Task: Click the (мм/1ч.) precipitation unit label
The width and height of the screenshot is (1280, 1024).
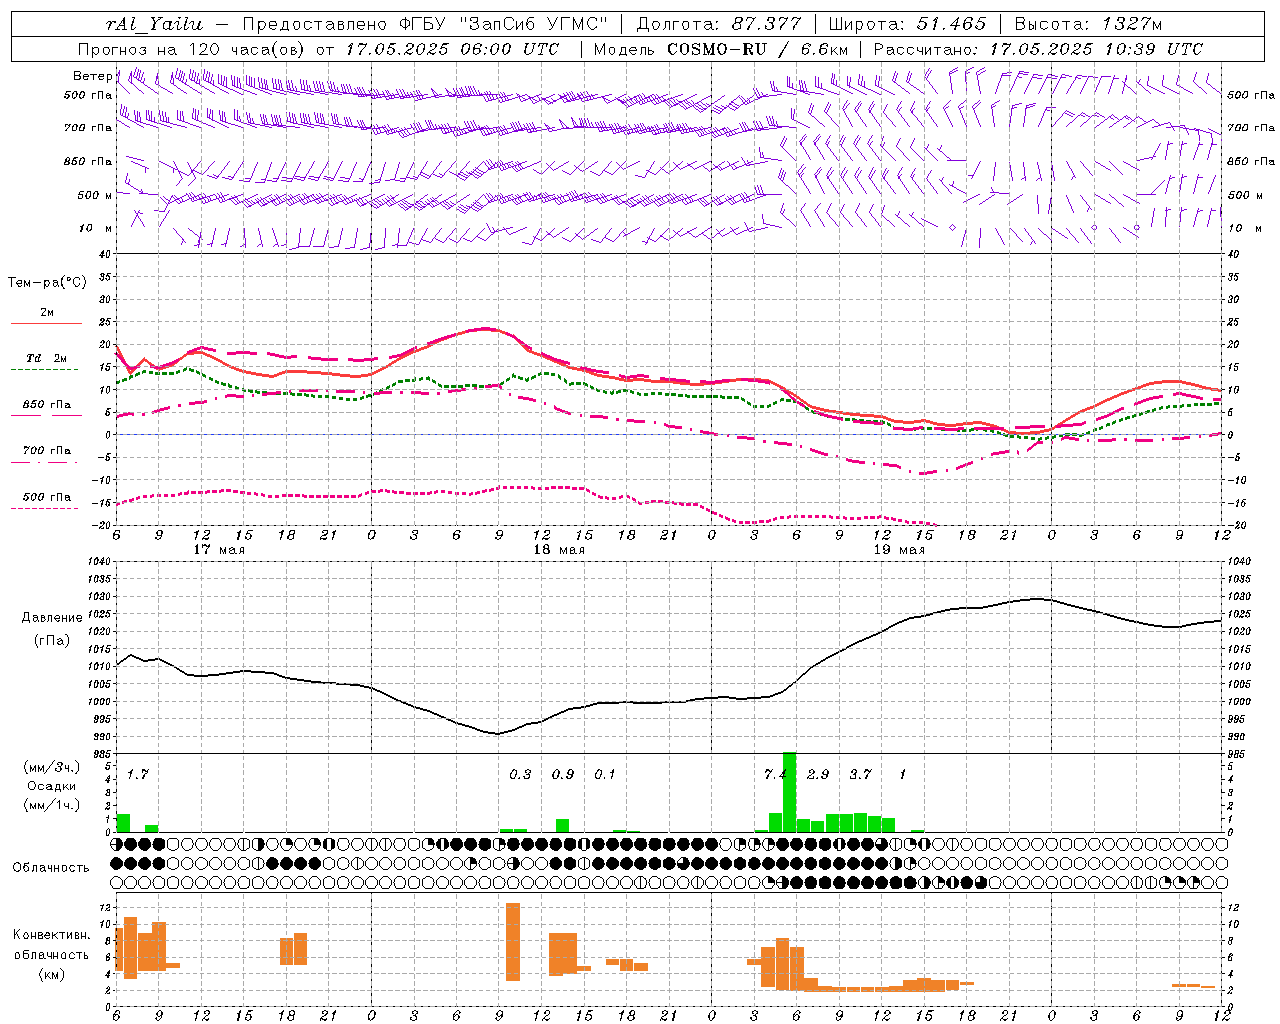Action: point(52,804)
